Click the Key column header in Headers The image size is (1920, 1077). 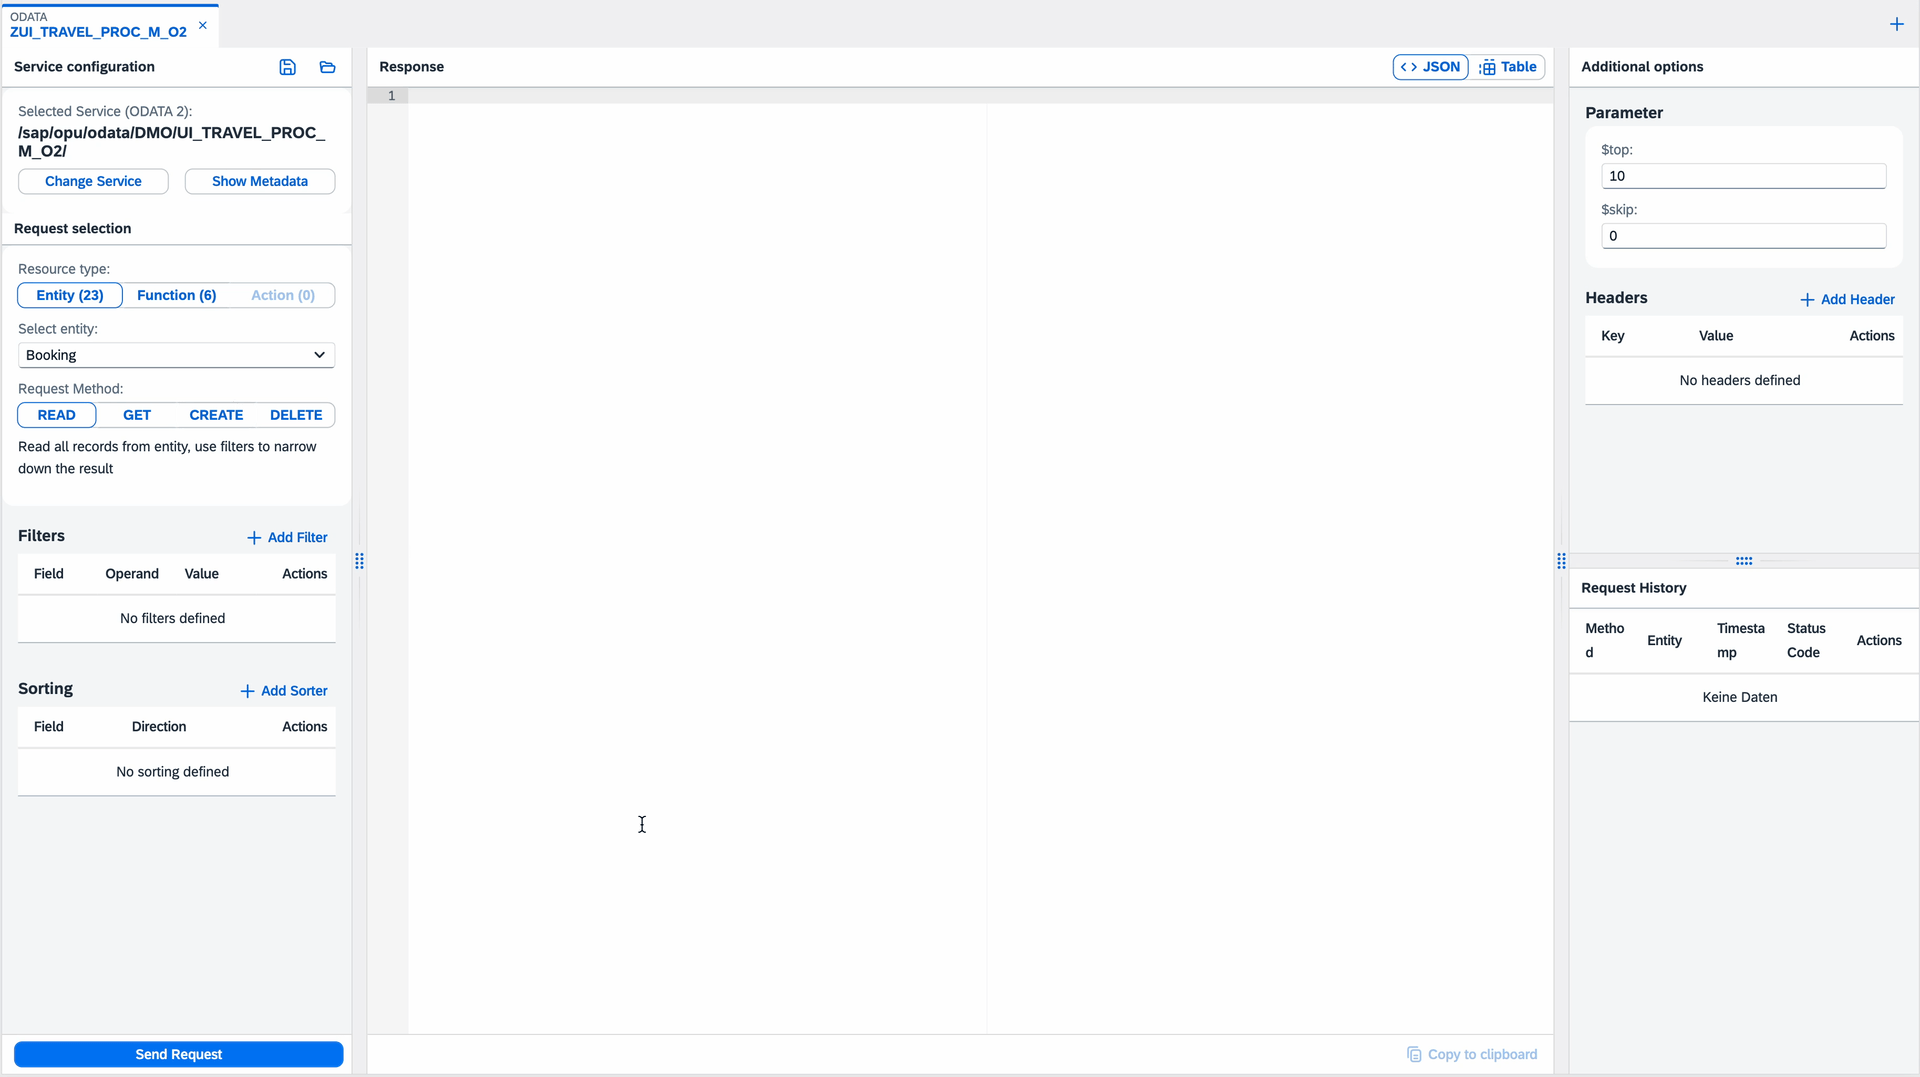tap(1612, 336)
